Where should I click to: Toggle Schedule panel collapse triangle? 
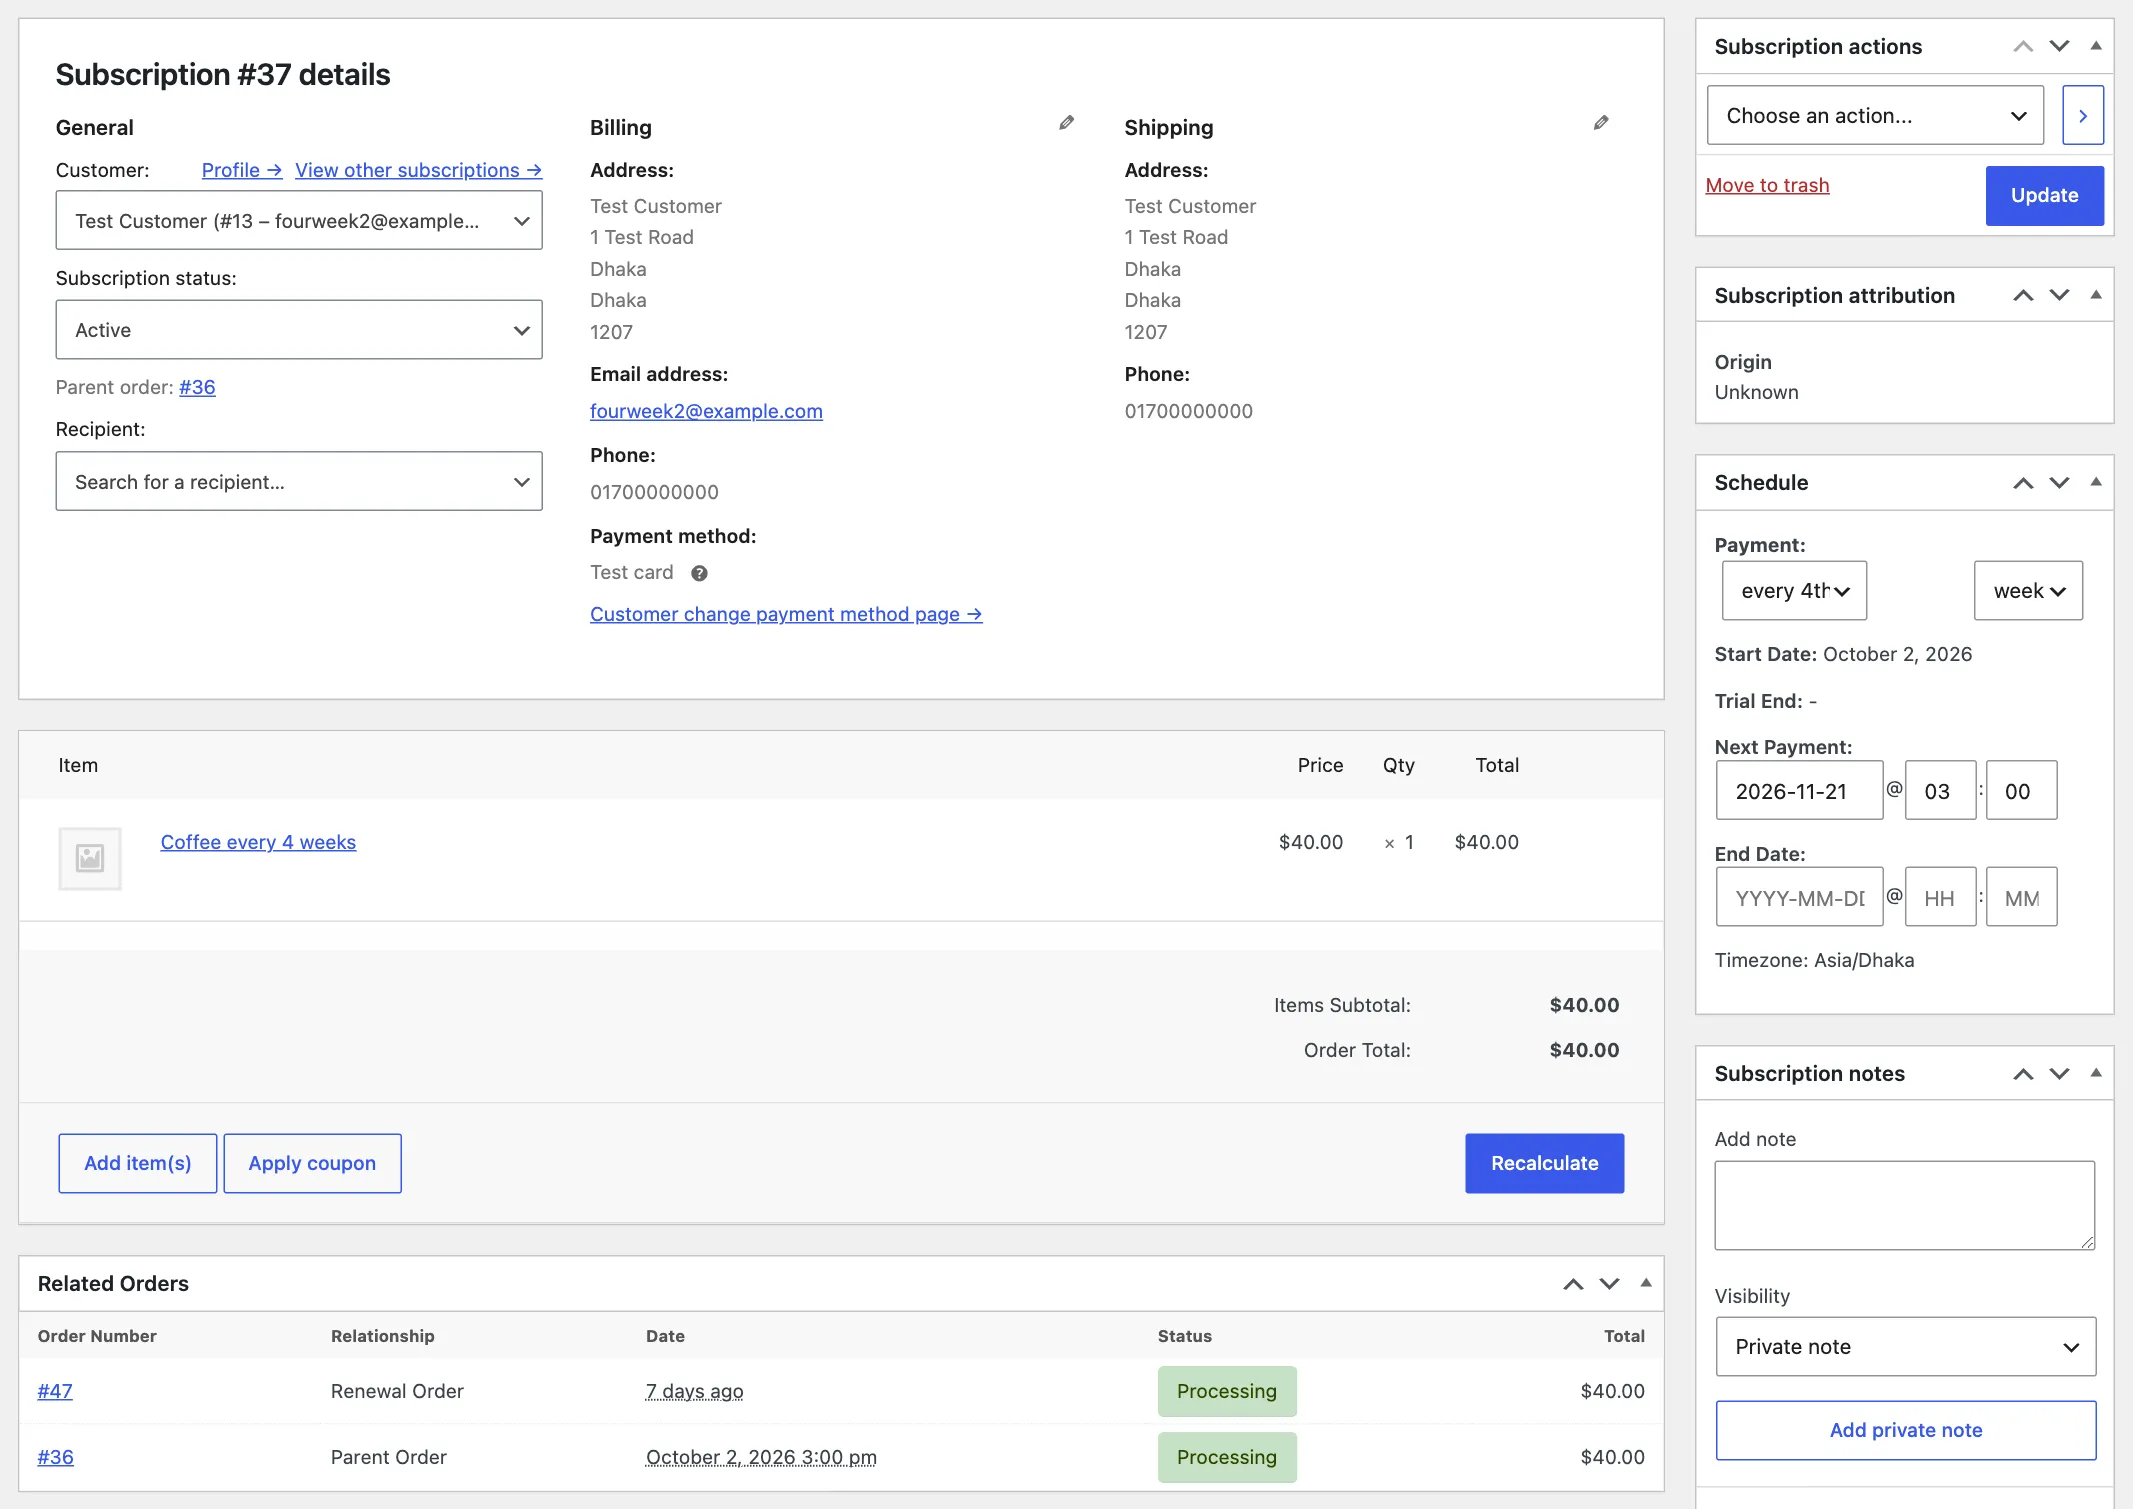coord(2096,482)
